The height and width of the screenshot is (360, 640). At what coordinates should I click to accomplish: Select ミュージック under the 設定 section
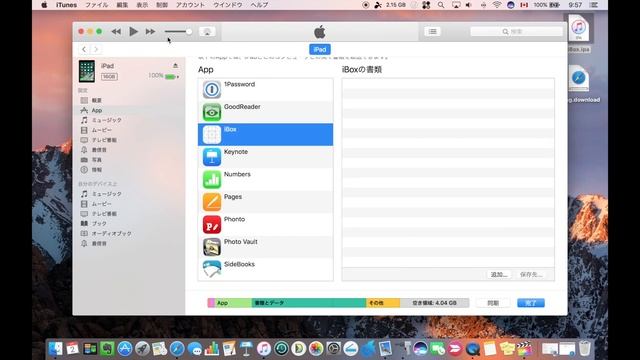click(106, 120)
